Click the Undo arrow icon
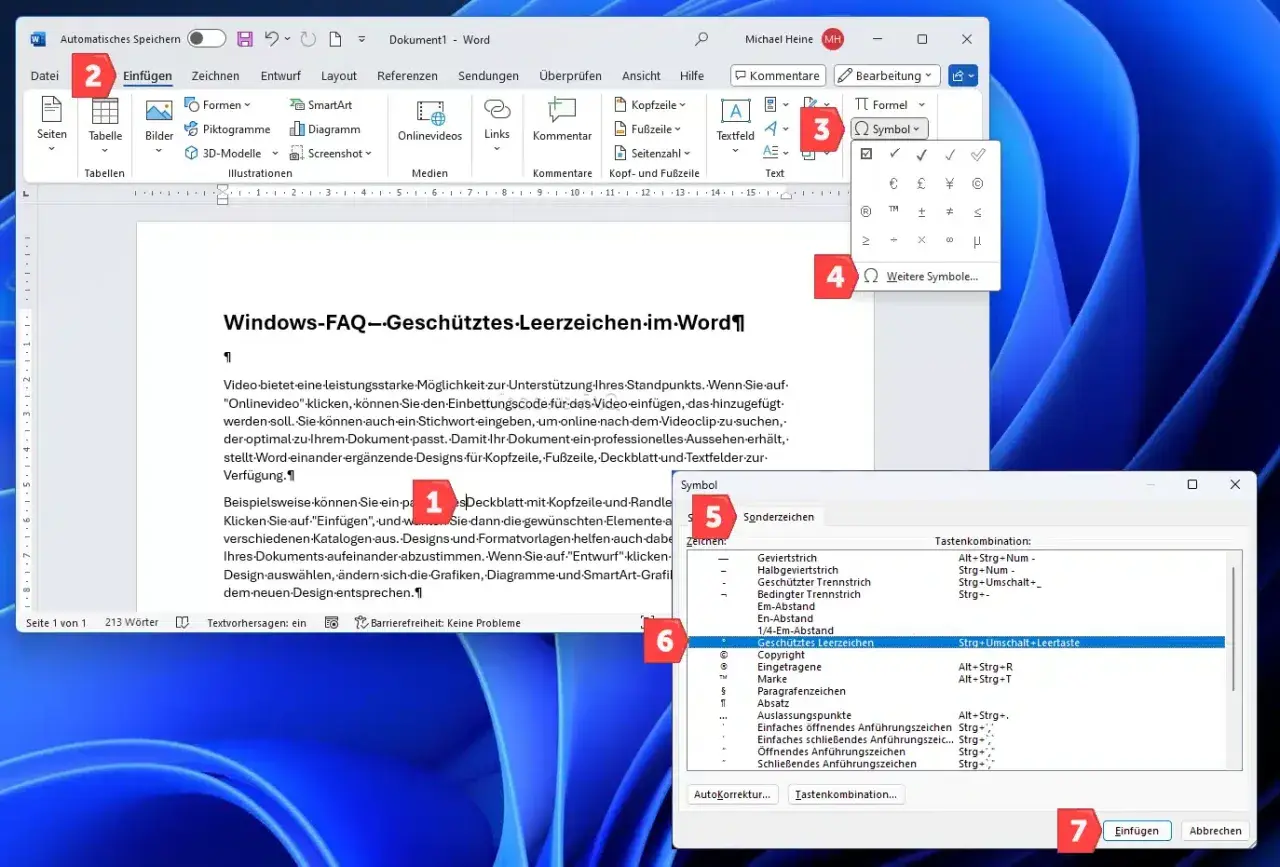The width and height of the screenshot is (1280, 867). [x=271, y=39]
